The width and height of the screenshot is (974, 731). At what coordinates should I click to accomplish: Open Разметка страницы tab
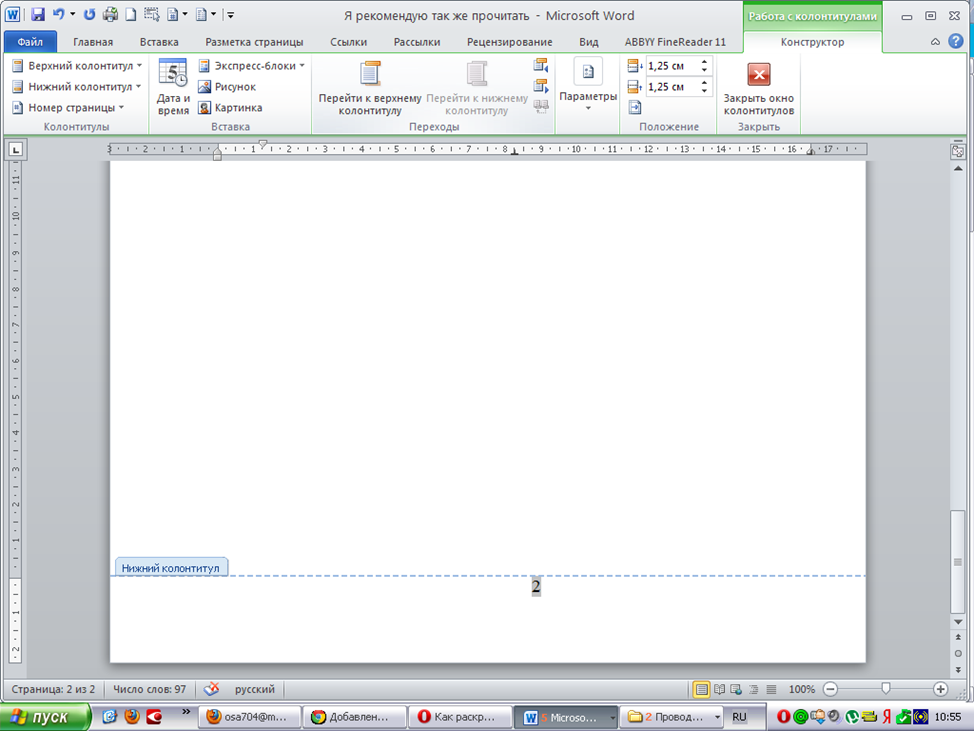254,42
